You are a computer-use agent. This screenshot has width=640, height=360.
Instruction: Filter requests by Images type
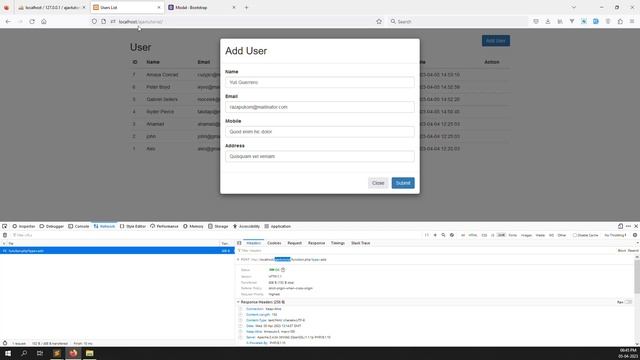pyautogui.click(x=526, y=235)
